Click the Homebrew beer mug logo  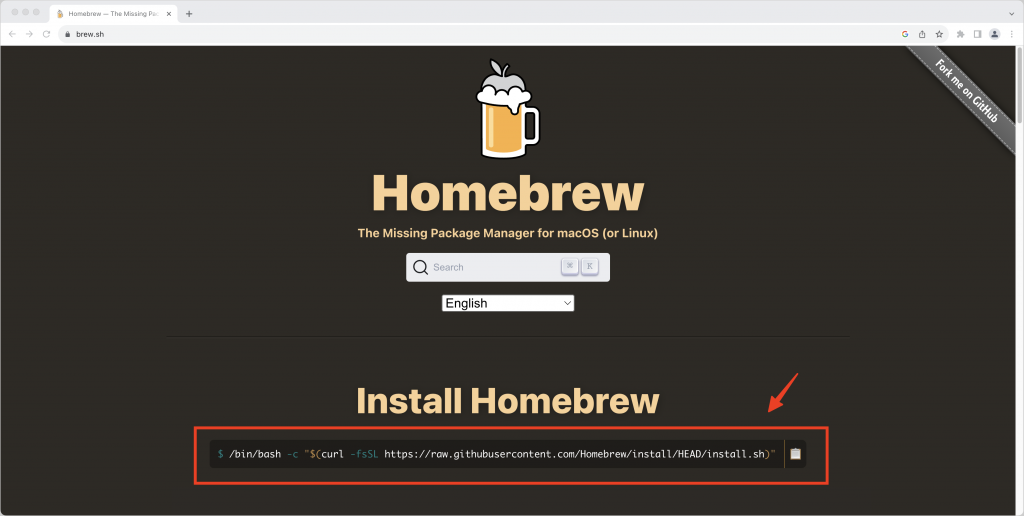coord(507,108)
